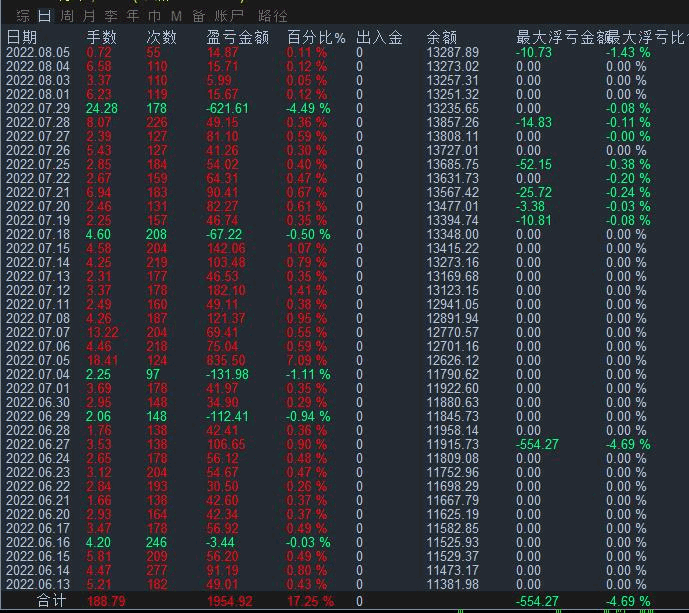Click the M tab
The image size is (689, 613).
tap(177, 16)
